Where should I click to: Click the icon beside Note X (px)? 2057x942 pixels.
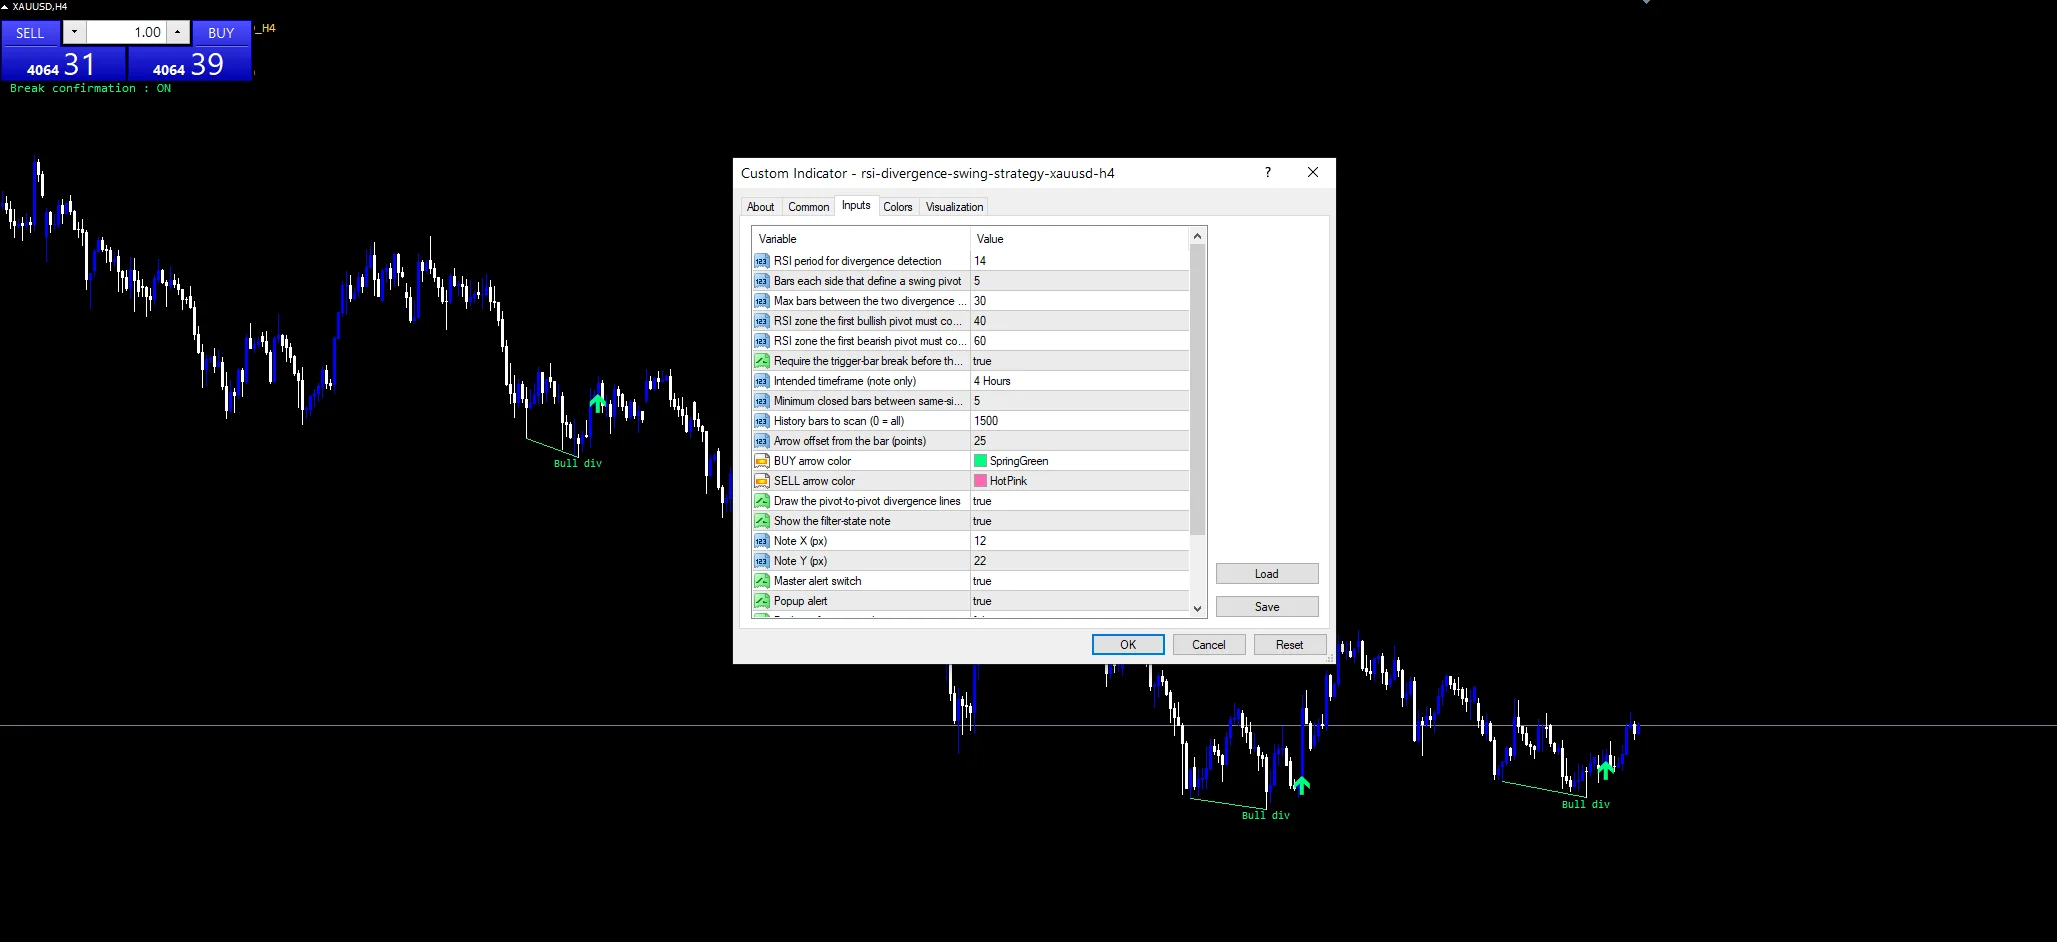point(762,541)
